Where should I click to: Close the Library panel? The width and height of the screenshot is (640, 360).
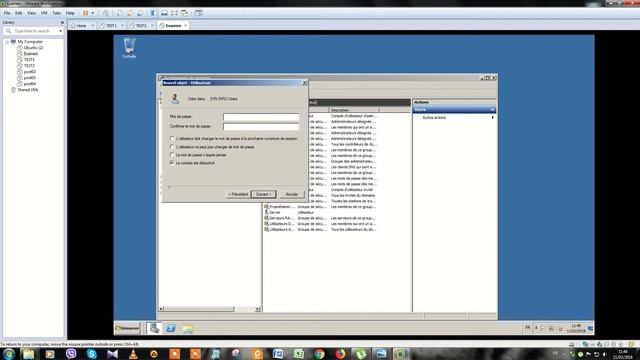coord(62,22)
